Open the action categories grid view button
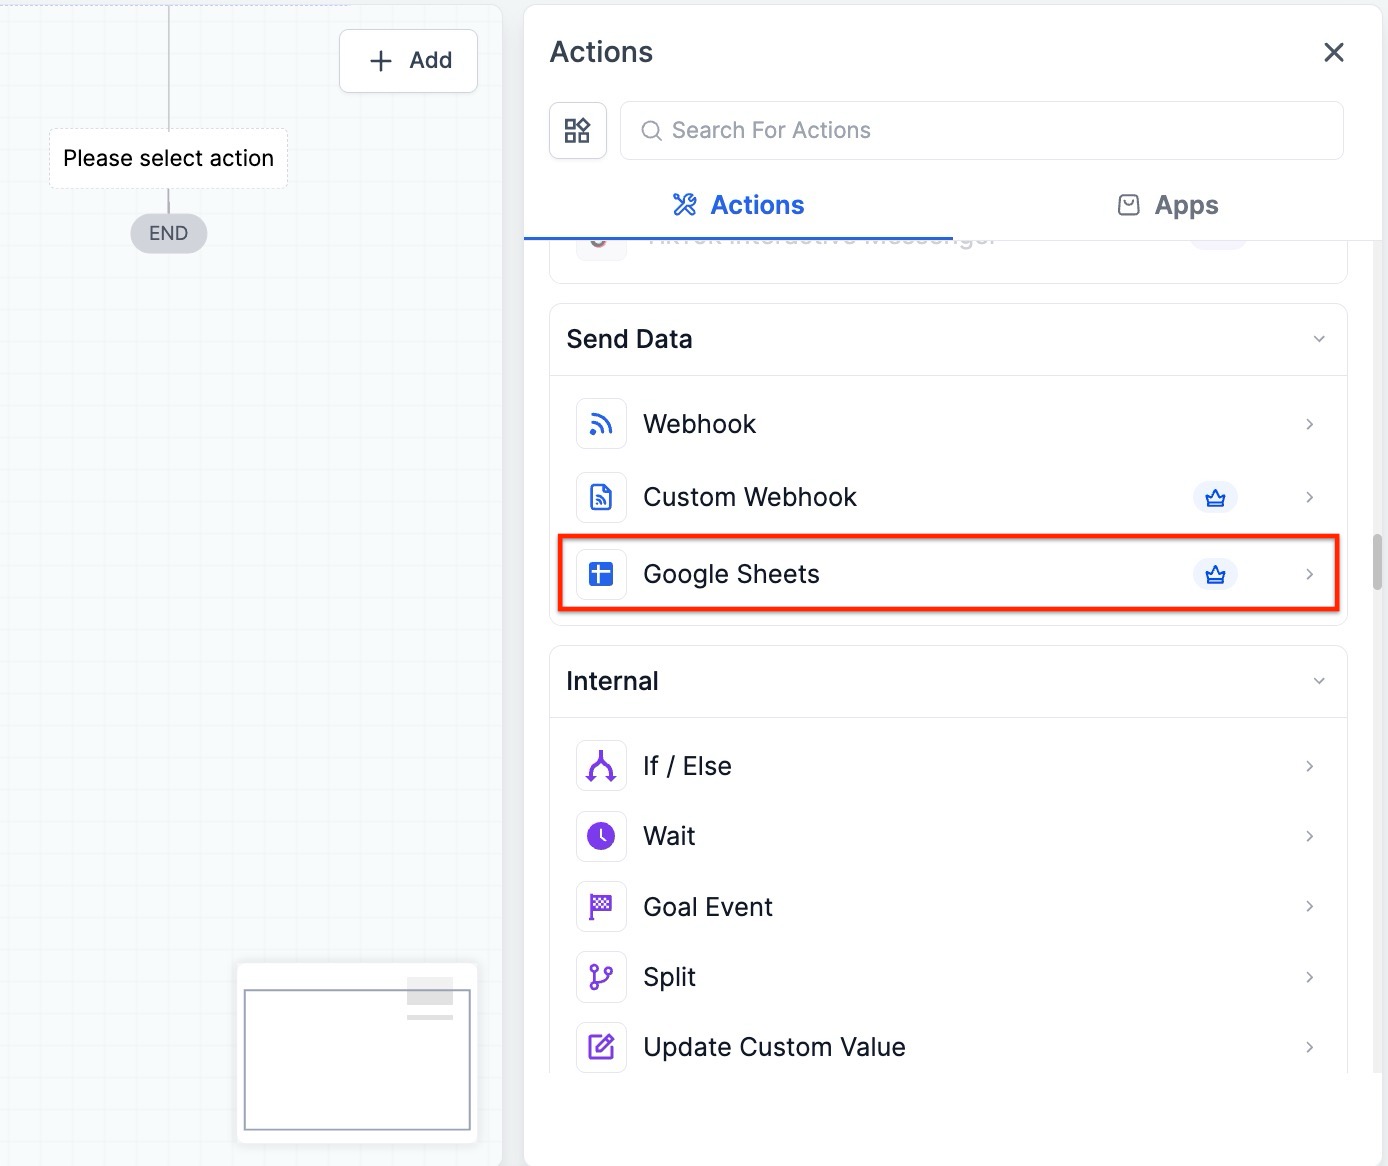The height and width of the screenshot is (1166, 1388). [578, 130]
